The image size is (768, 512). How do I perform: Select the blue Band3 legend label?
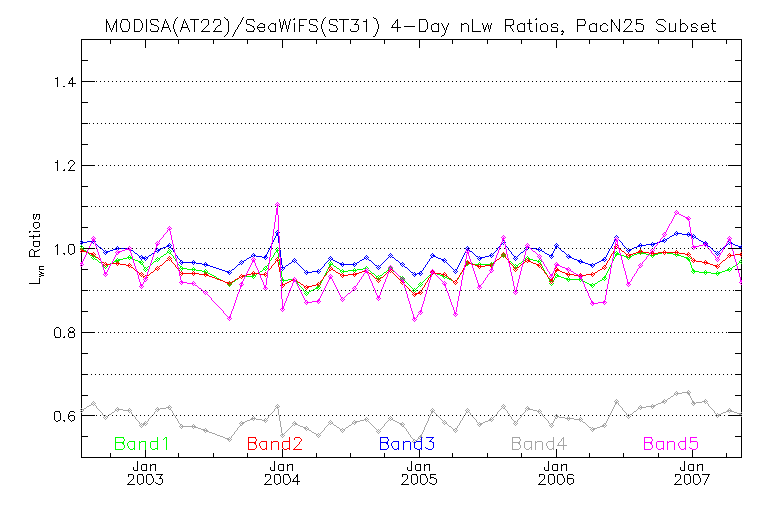point(407,444)
